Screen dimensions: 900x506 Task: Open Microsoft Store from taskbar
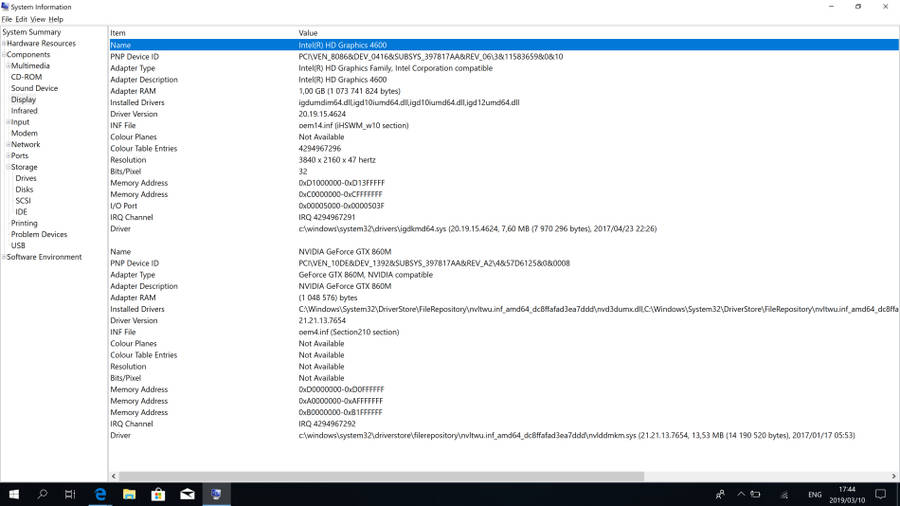click(x=158, y=494)
